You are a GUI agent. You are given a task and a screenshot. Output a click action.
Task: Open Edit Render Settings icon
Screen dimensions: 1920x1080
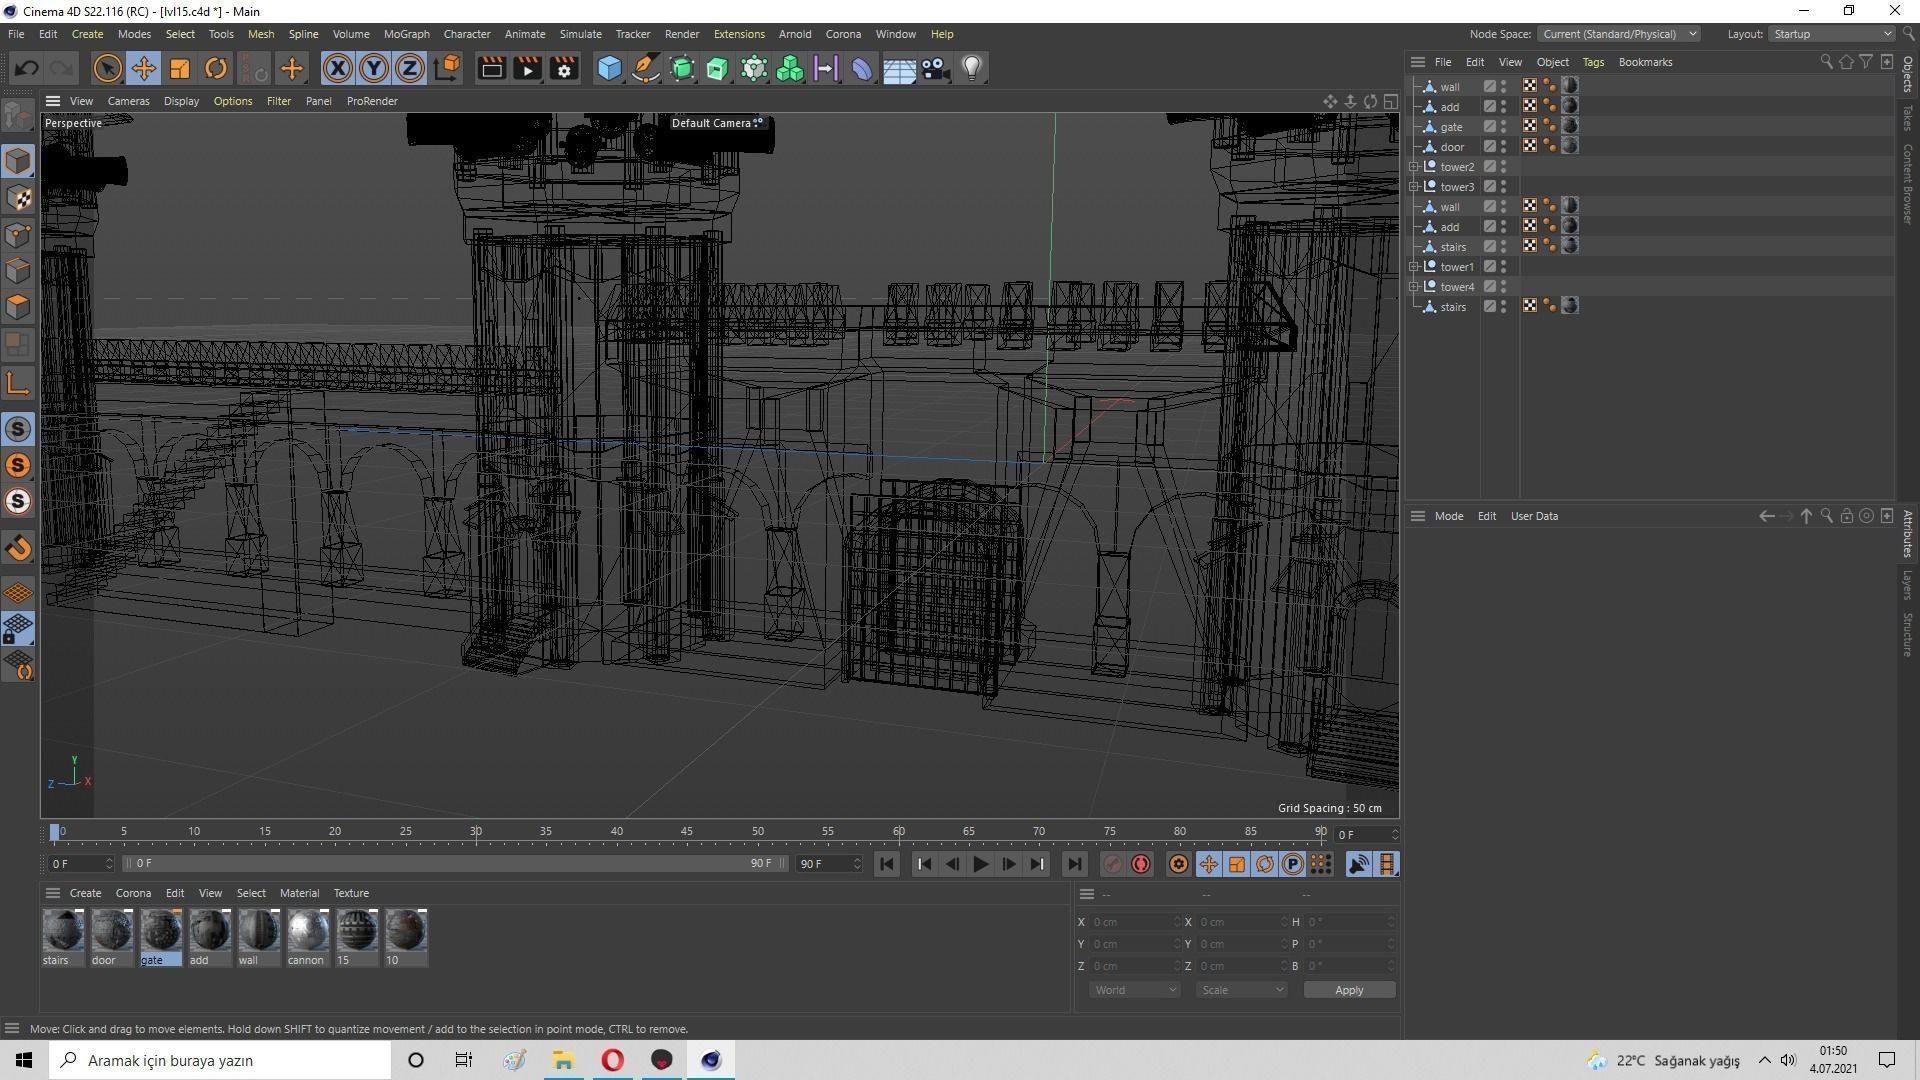coord(564,68)
